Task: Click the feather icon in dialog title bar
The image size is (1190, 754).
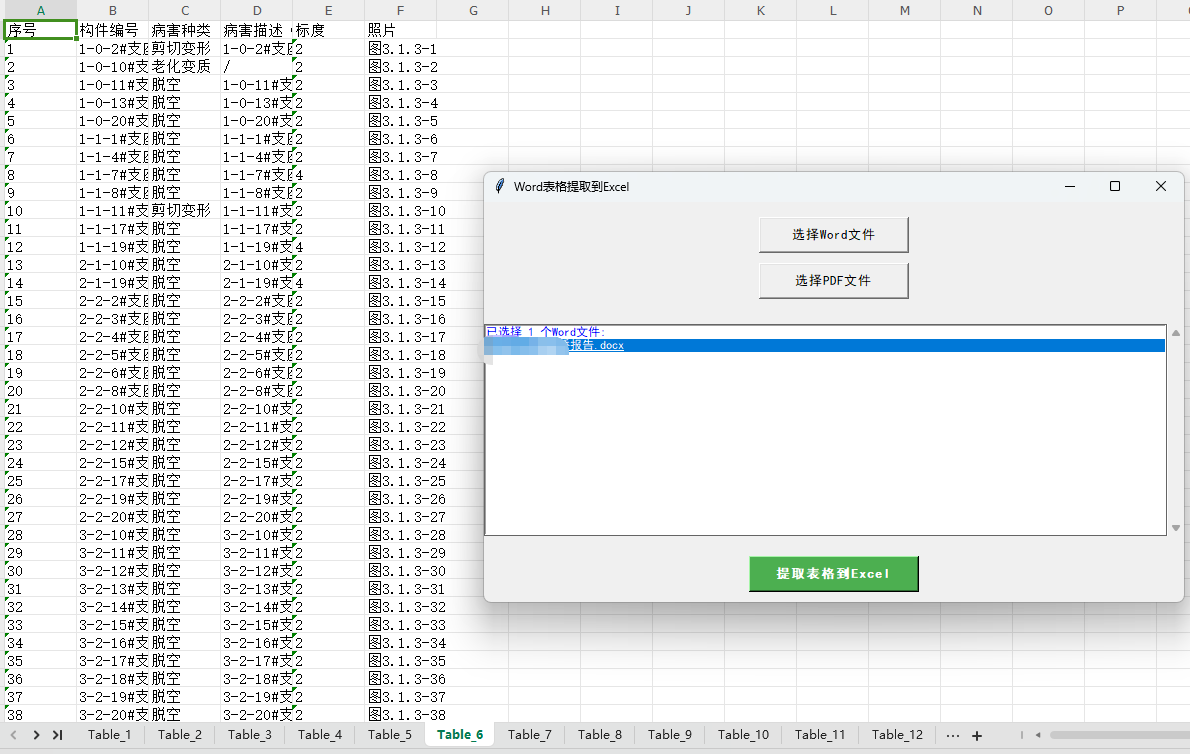Action: pyautogui.click(x=500, y=186)
